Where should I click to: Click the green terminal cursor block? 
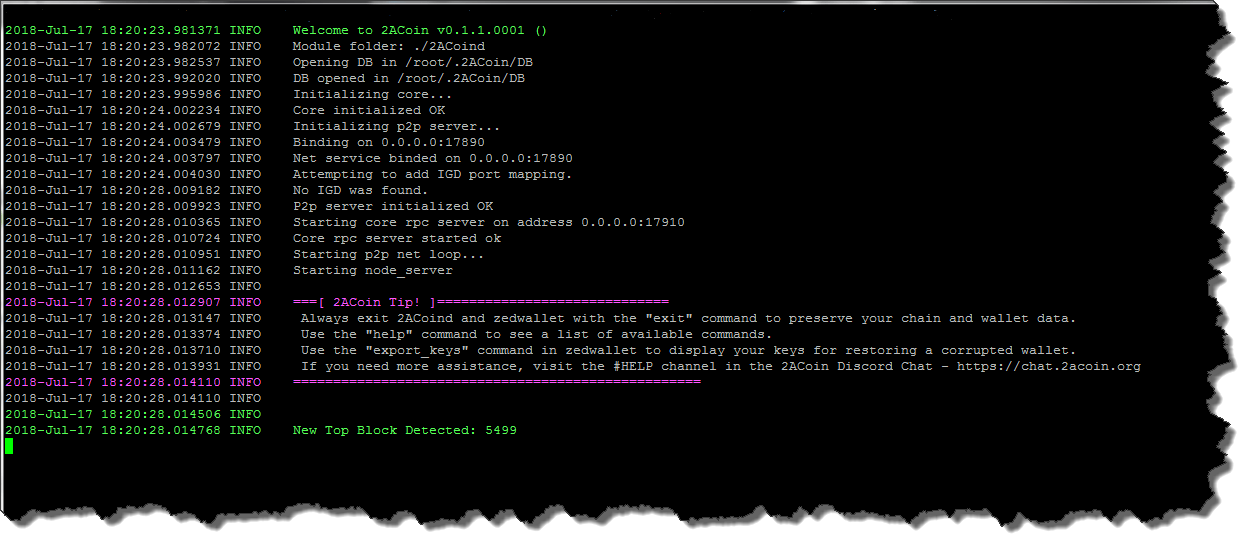pyautogui.click(x=9, y=446)
